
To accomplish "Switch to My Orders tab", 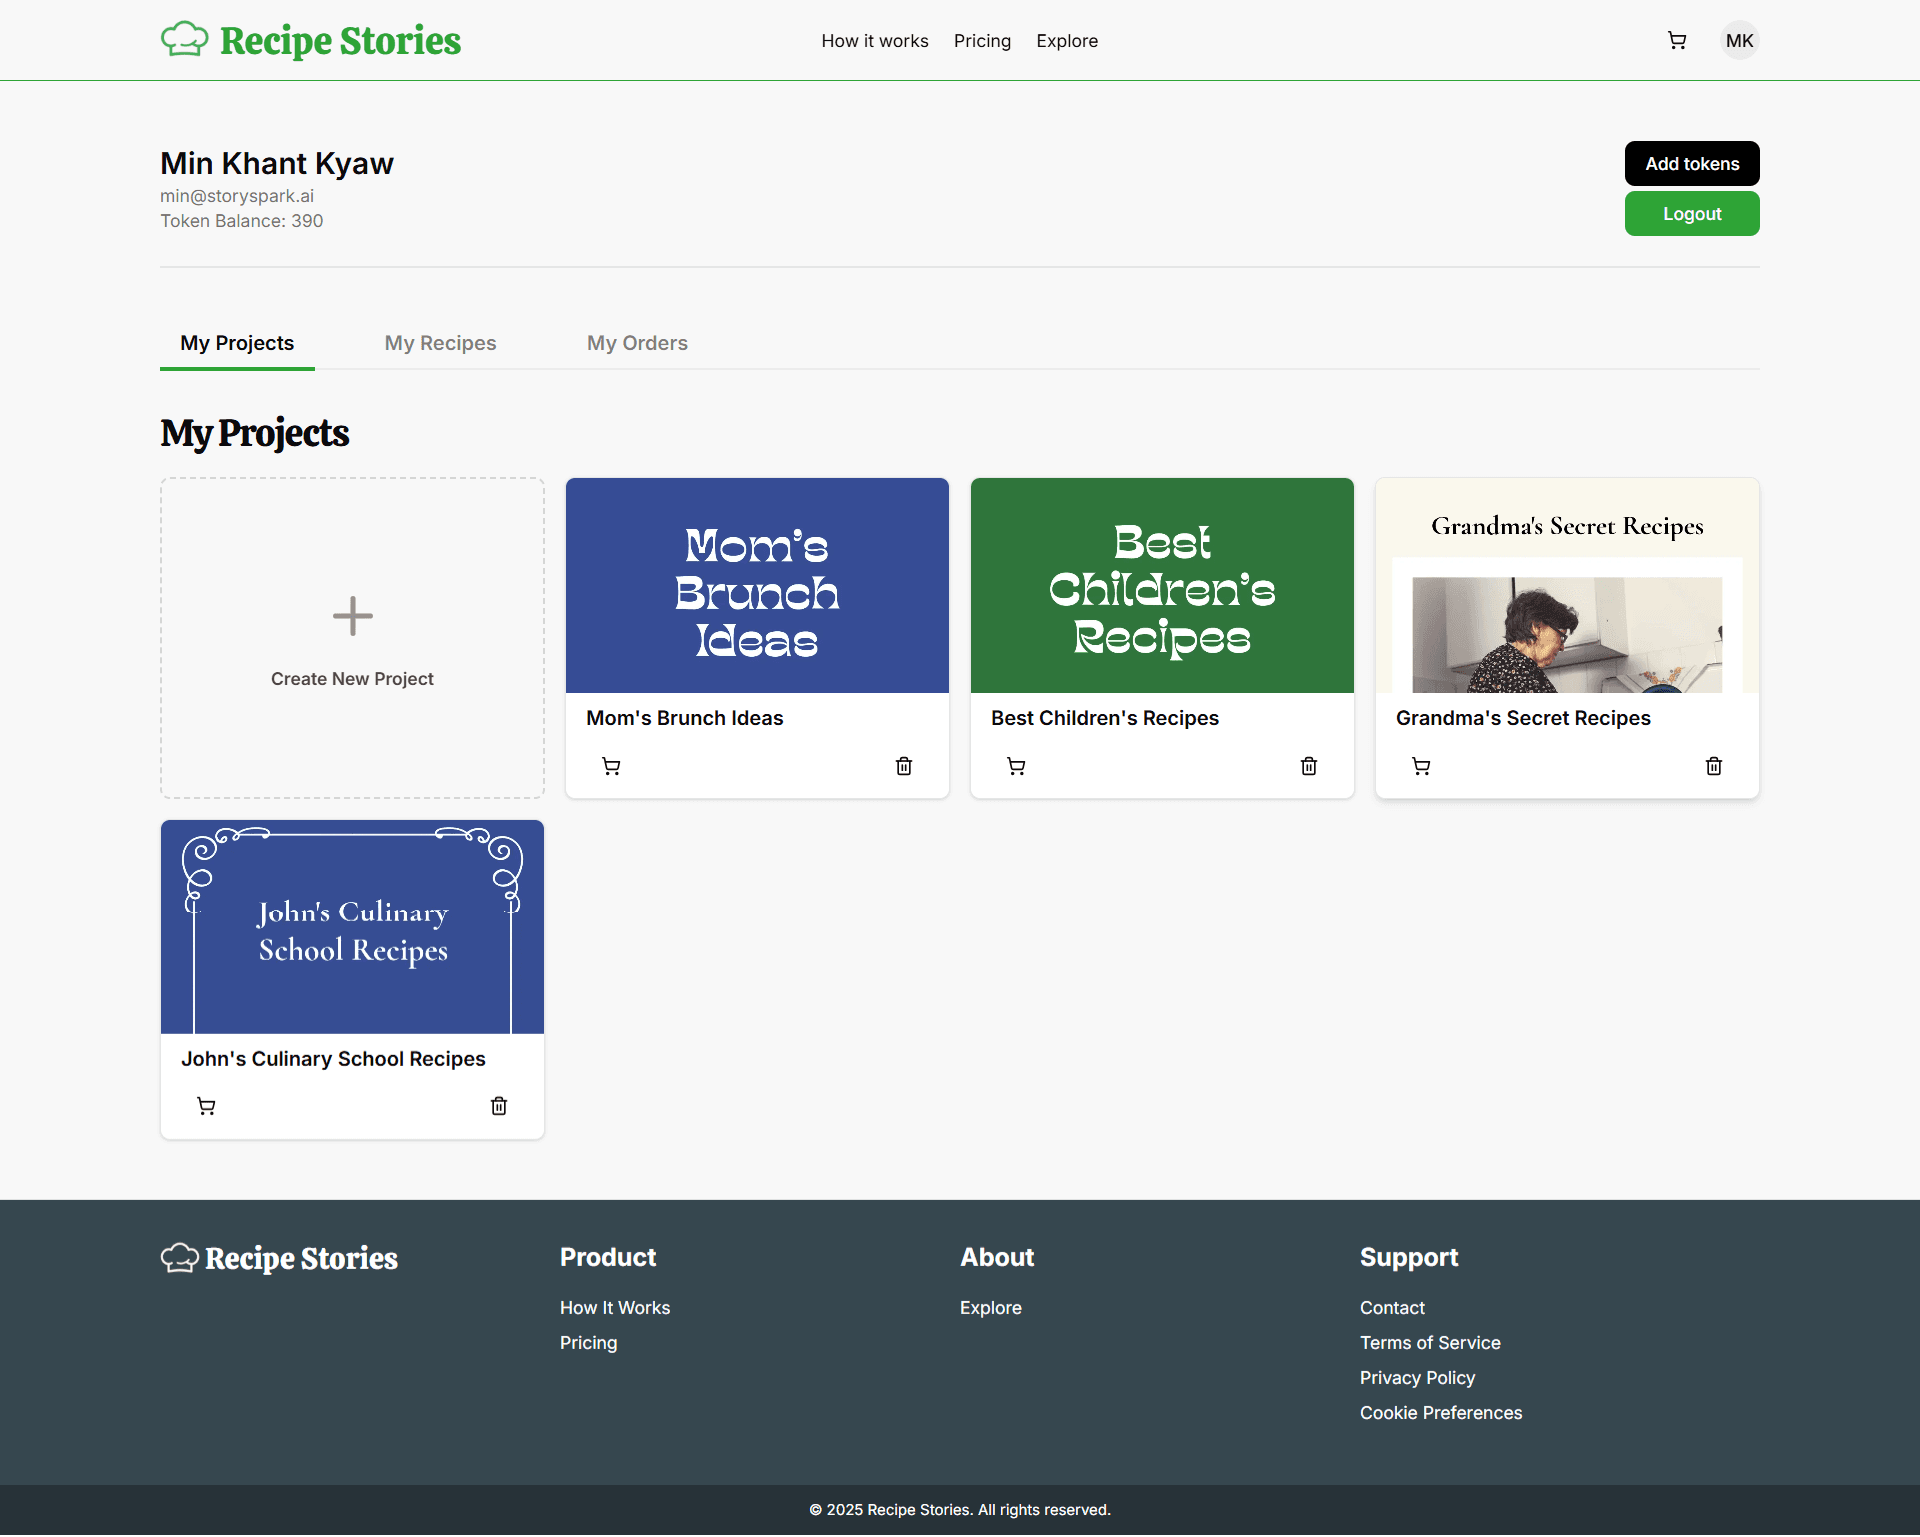I will 637,343.
